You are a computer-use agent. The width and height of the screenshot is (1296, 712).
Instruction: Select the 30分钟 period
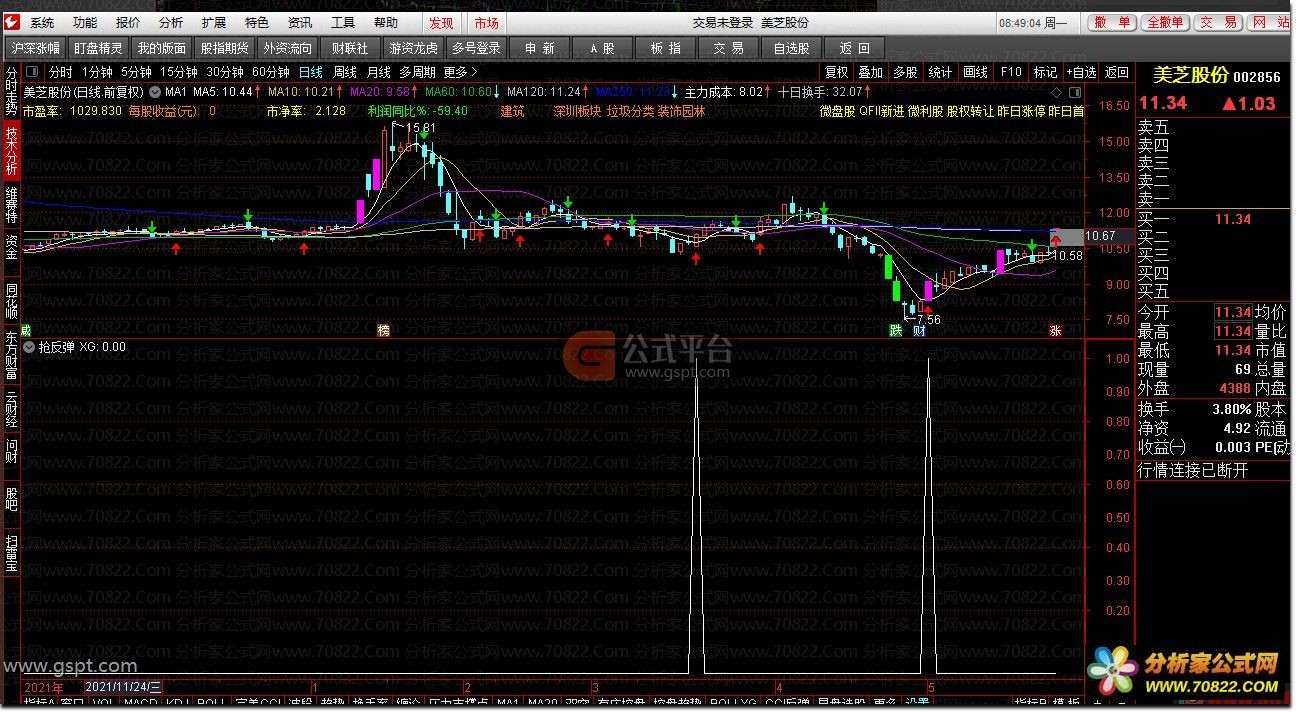225,72
